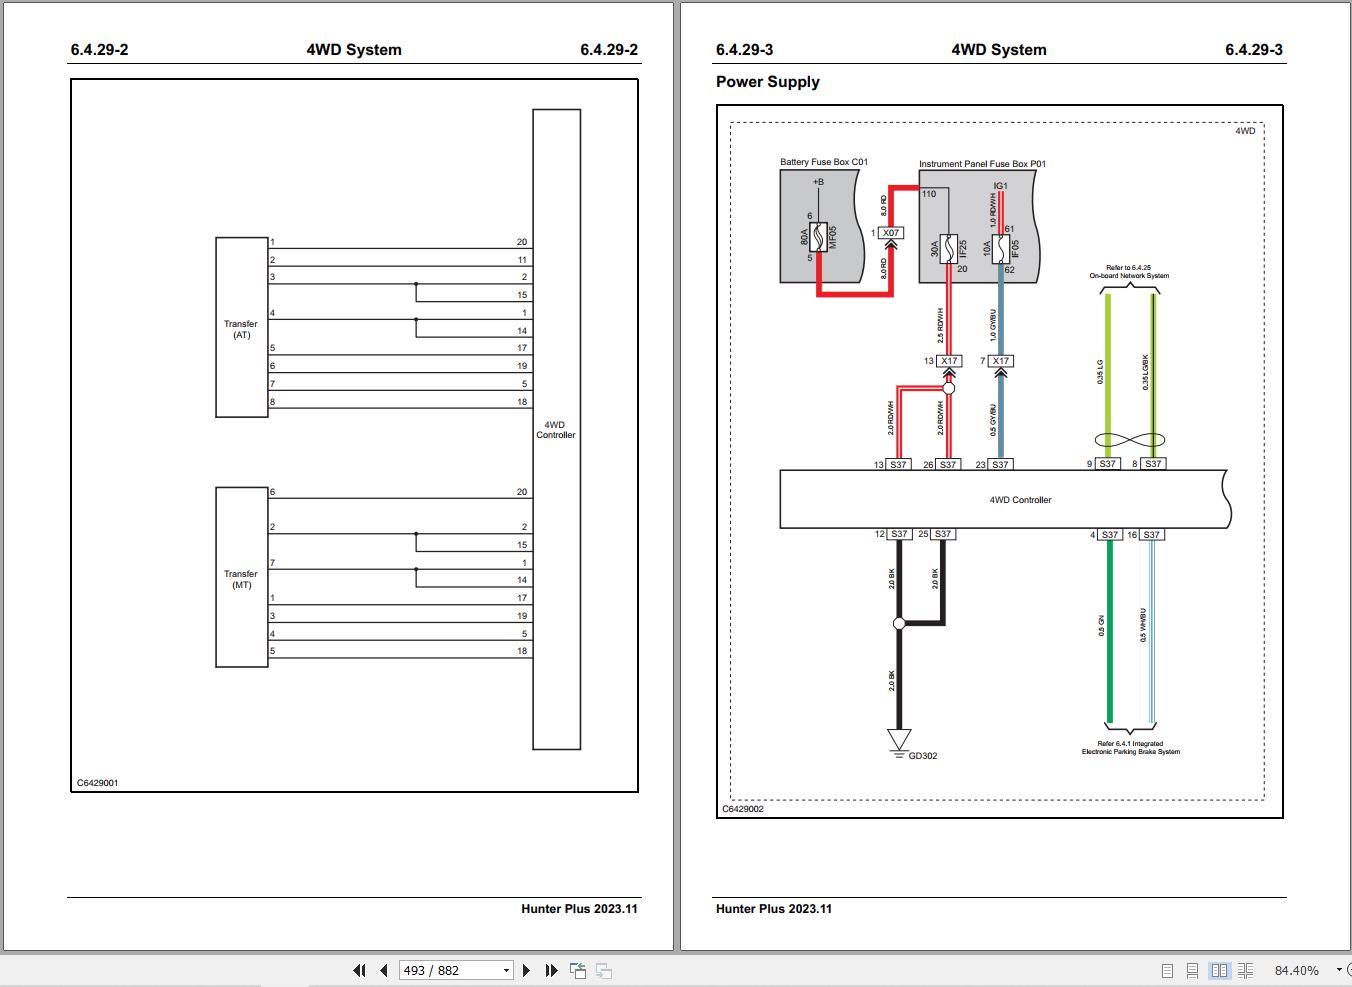This screenshot has width=1352, height=987.
Task: Open the page number dropdown list
Action: [505, 970]
